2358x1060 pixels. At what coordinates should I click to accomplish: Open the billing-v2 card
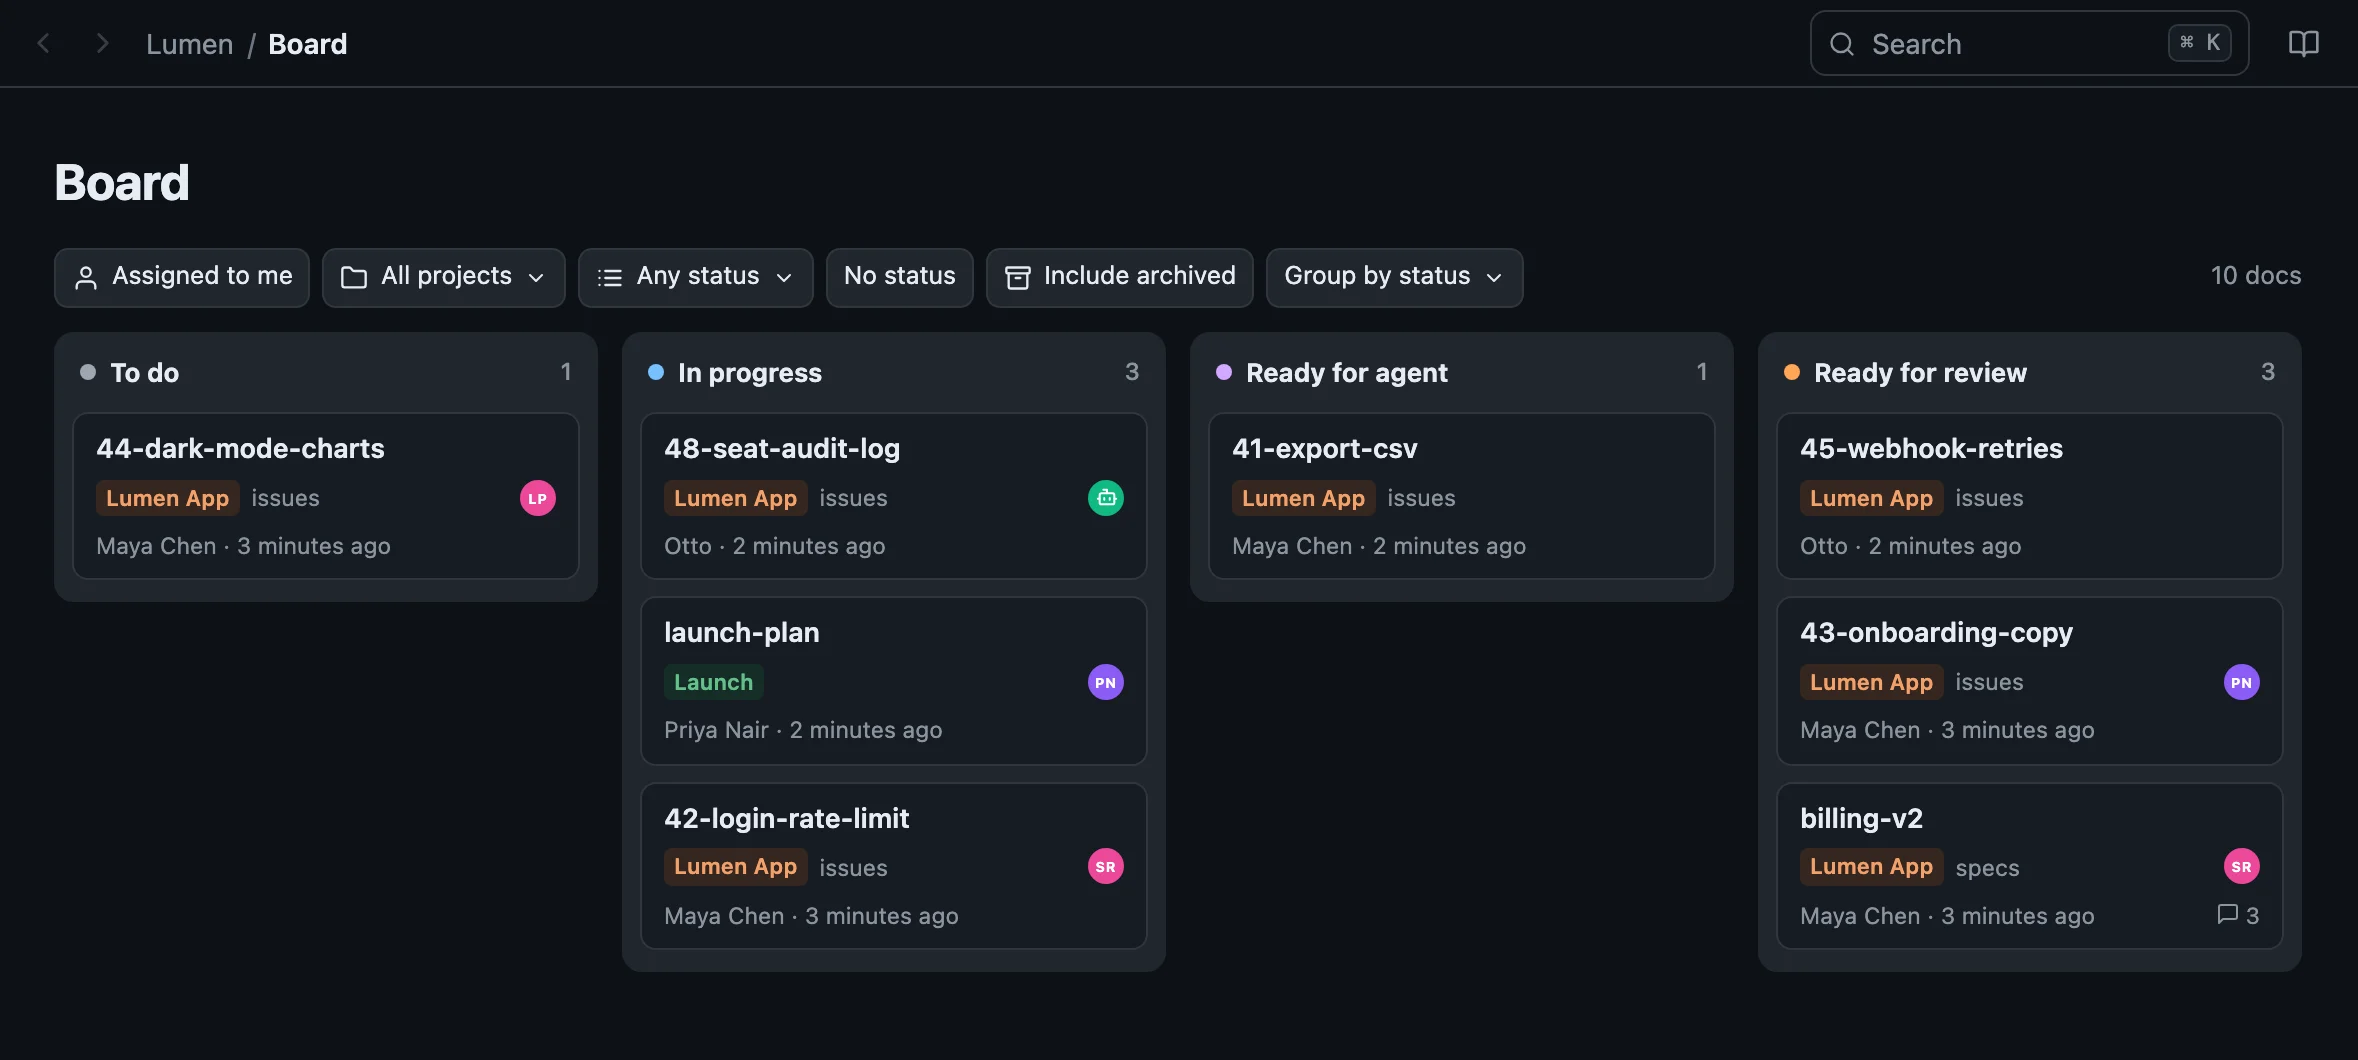pos(2030,866)
